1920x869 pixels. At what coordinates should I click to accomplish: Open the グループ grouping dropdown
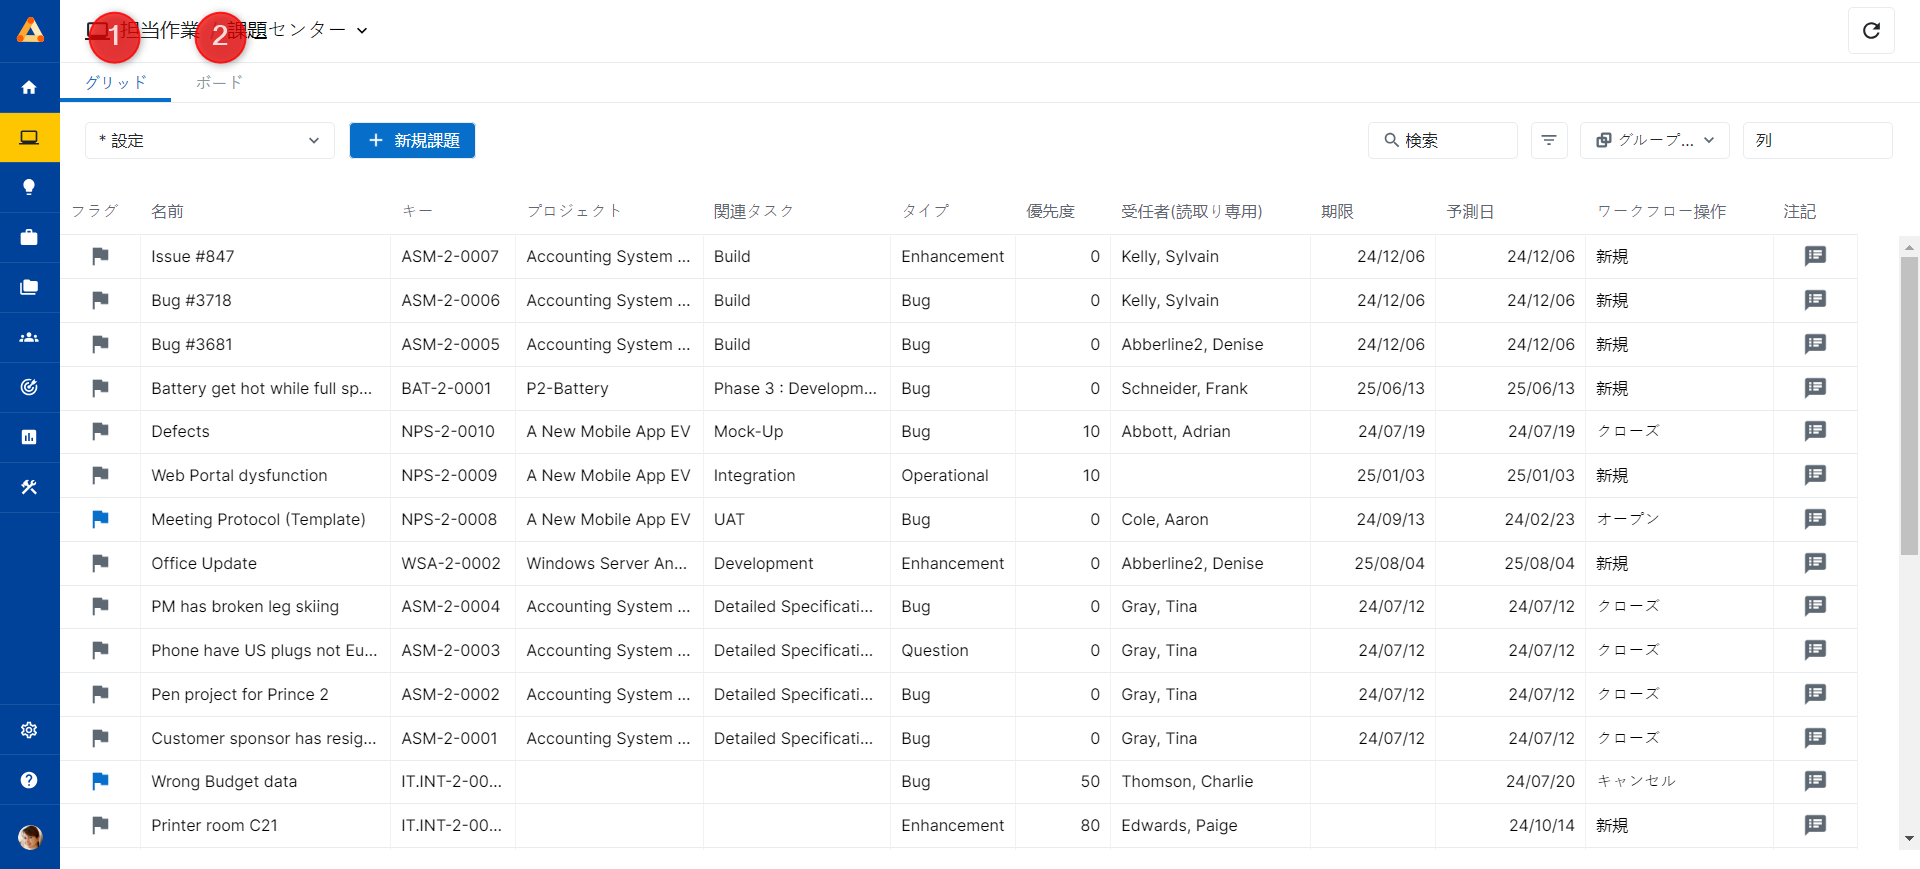(1655, 141)
